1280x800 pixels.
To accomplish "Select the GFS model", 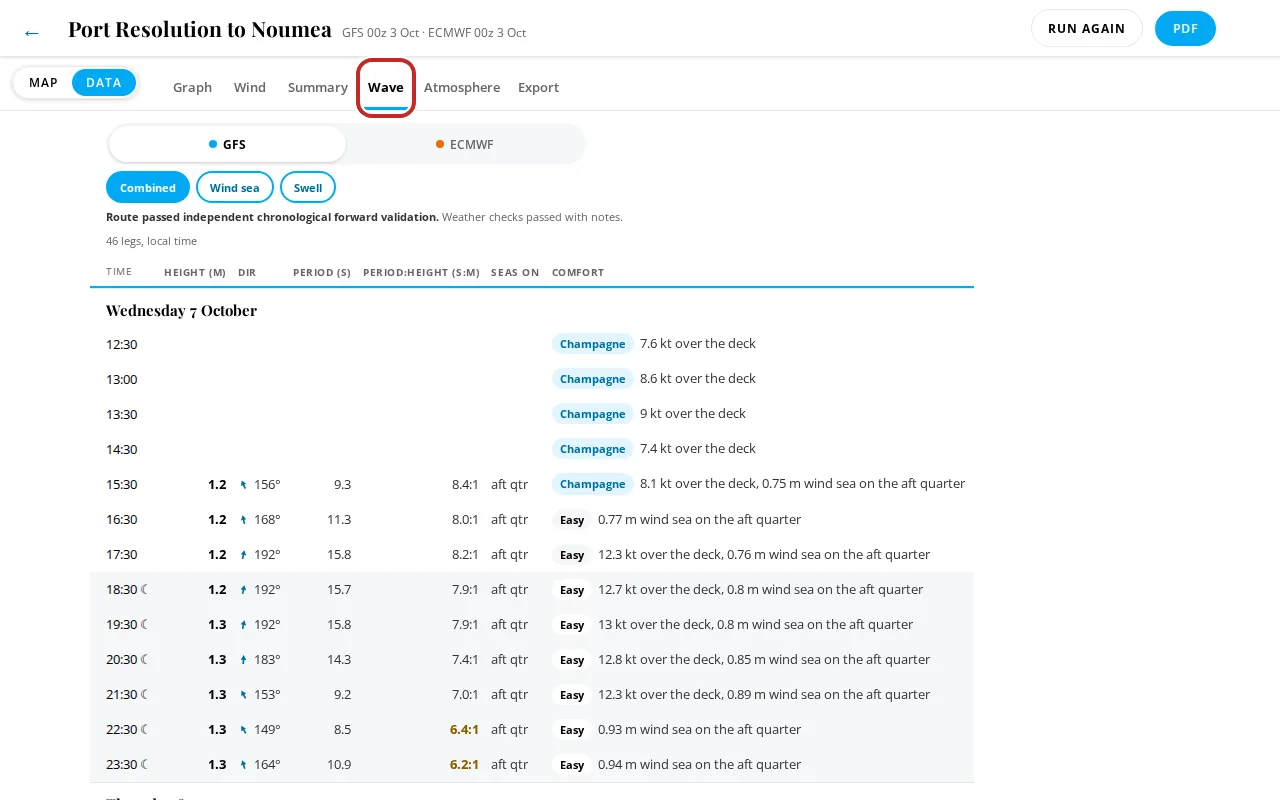I will (x=227, y=144).
